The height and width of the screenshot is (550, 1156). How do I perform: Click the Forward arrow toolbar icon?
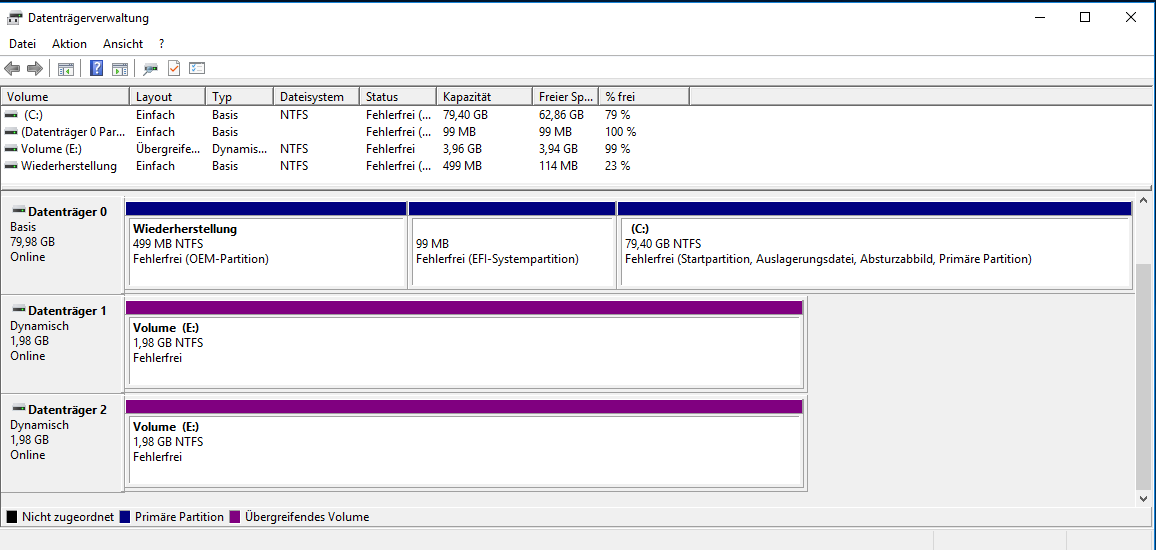pyautogui.click(x=35, y=69)
